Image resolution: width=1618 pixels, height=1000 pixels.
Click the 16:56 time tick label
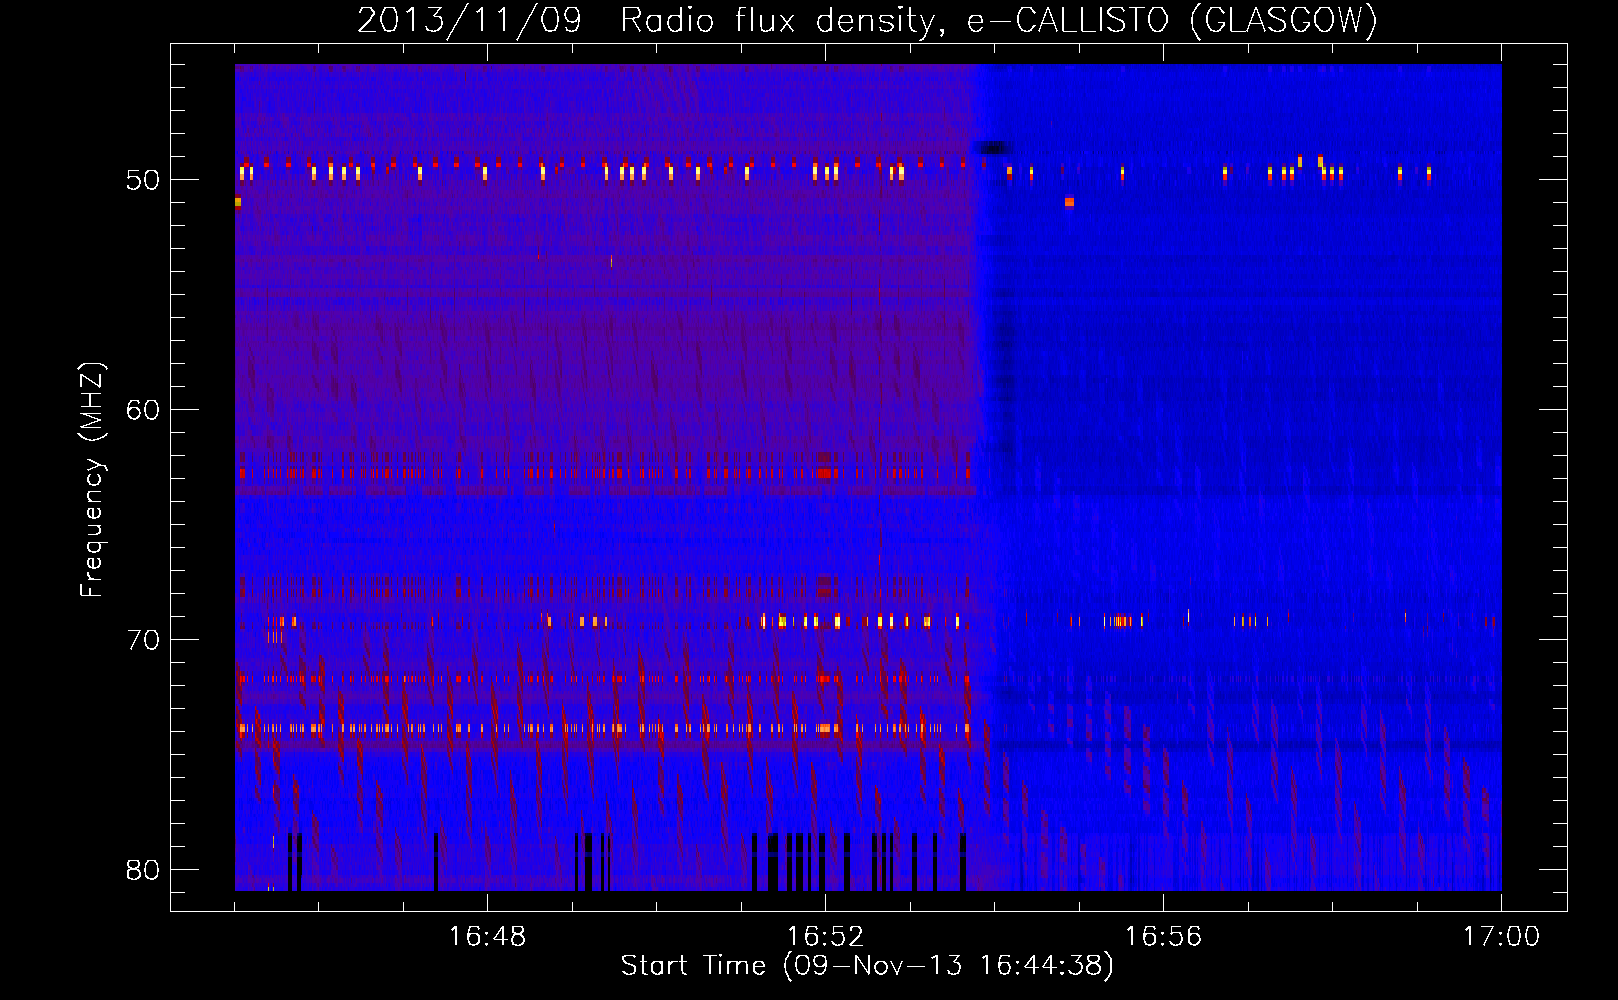click(1163, 937)
